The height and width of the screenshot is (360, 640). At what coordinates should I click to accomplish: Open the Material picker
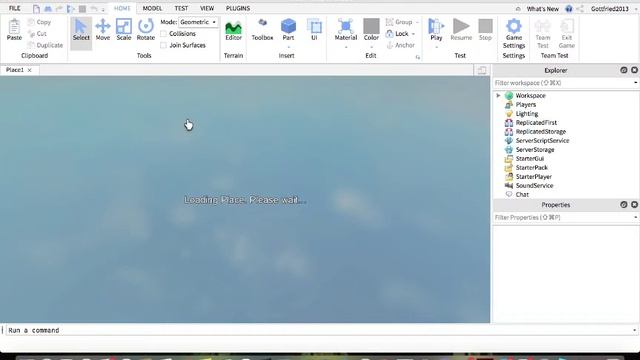click(346, 30)
